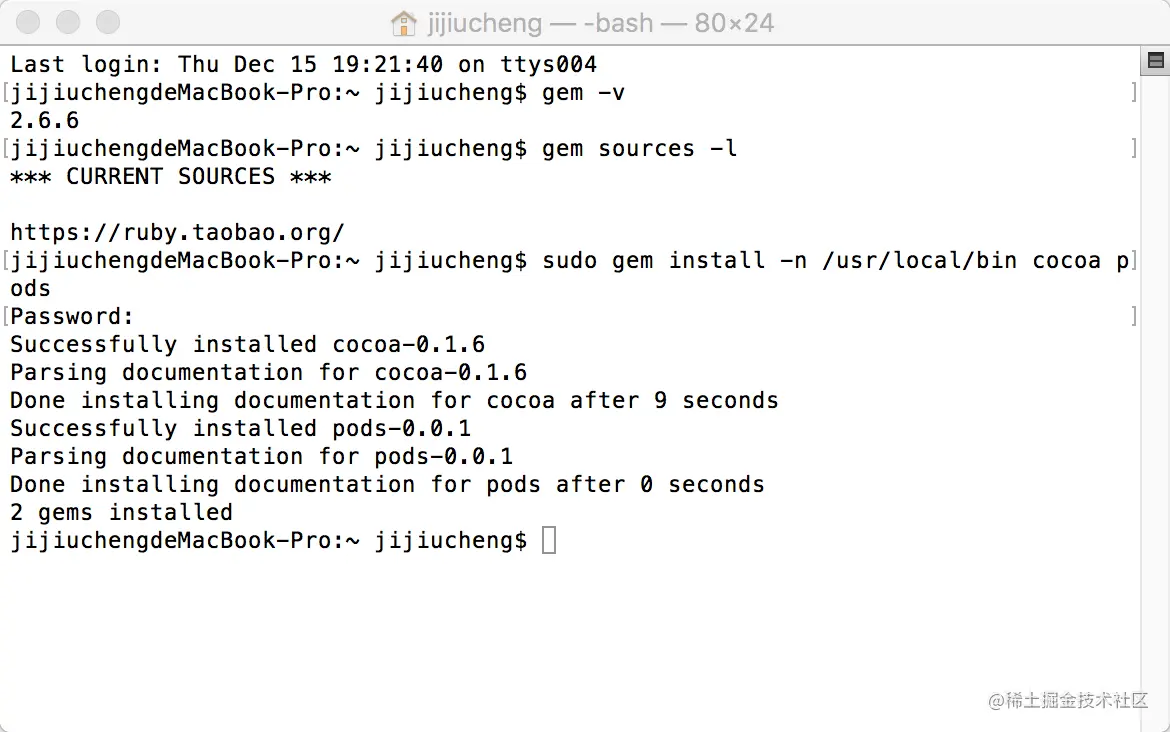Image resolution: width=1170 pixels, height=732 pixels.
Task: Click the CURRENT SOURCES header line
Action: click(x=170, y=176)
